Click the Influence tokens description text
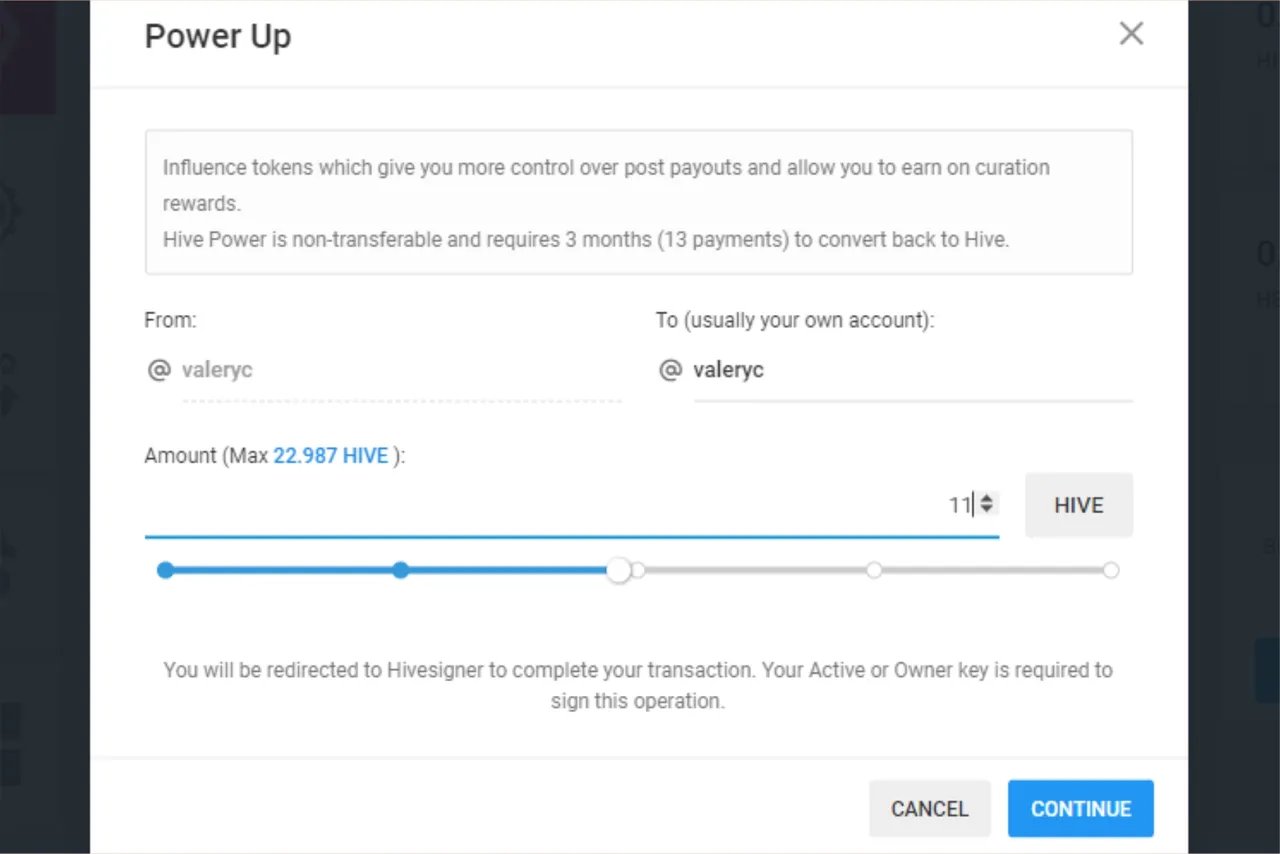 tap(607, 185)
